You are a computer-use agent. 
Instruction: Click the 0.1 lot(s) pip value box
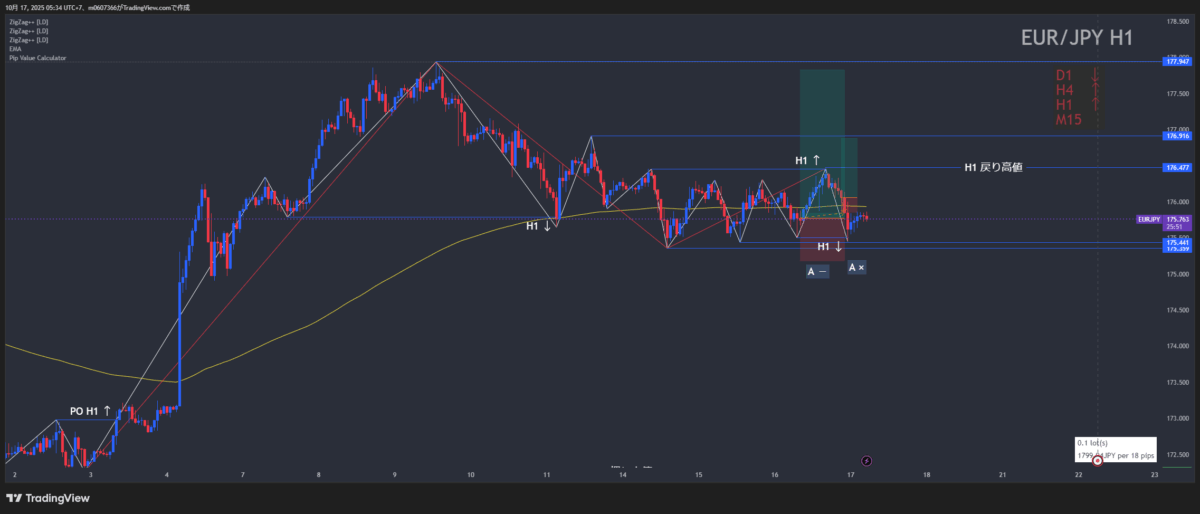tap(1115, 448)
